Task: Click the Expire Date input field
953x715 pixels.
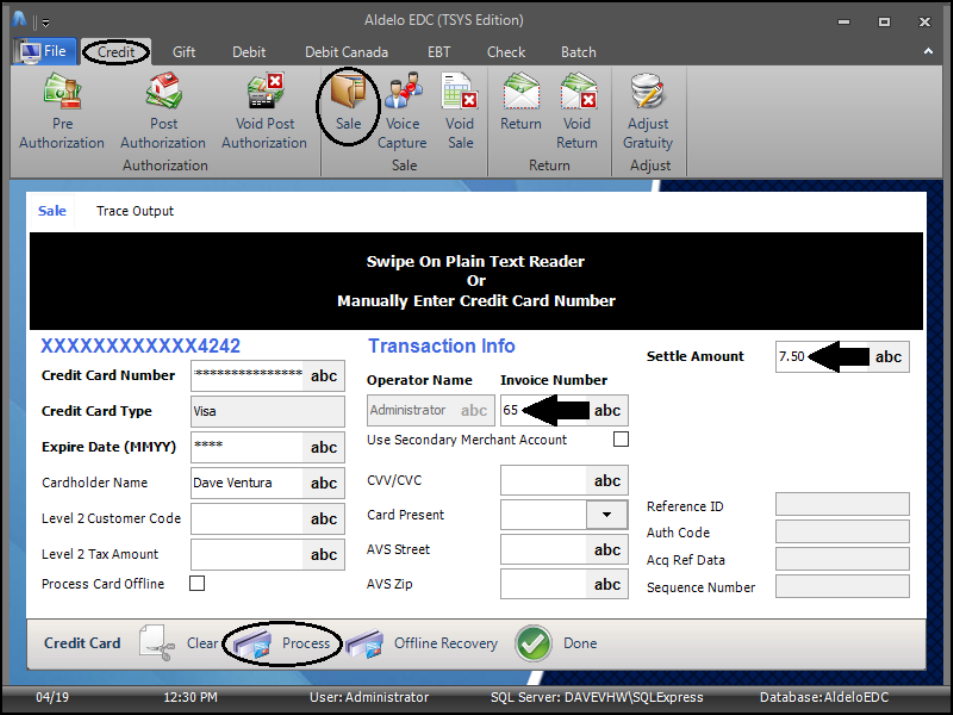Action: point(247,447)
